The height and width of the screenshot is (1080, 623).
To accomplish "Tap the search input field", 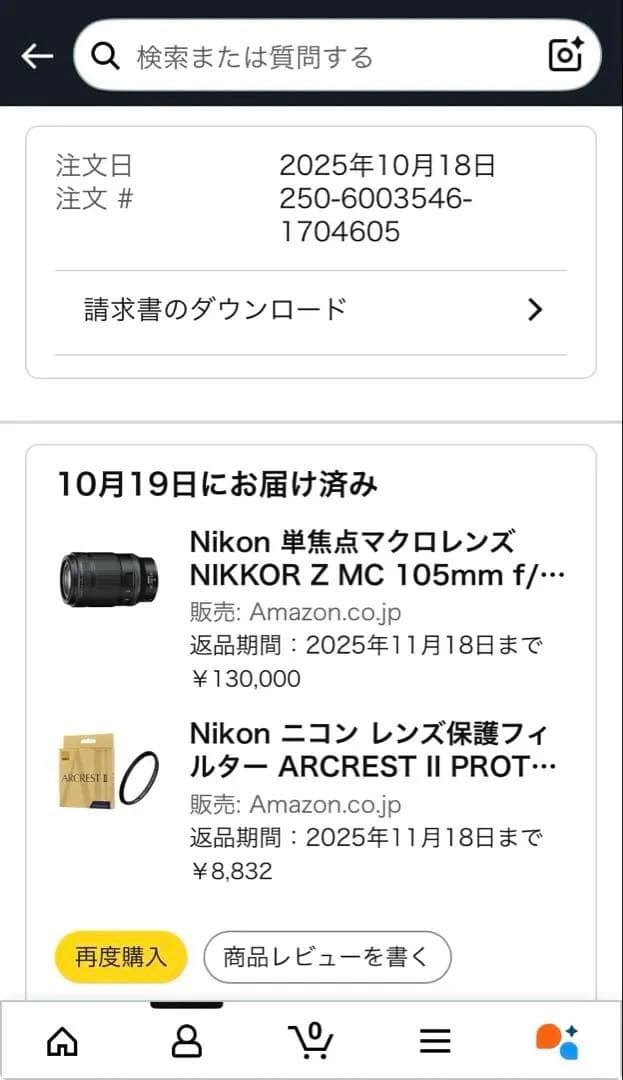I will pyautogui.click(x=300, y=54).
